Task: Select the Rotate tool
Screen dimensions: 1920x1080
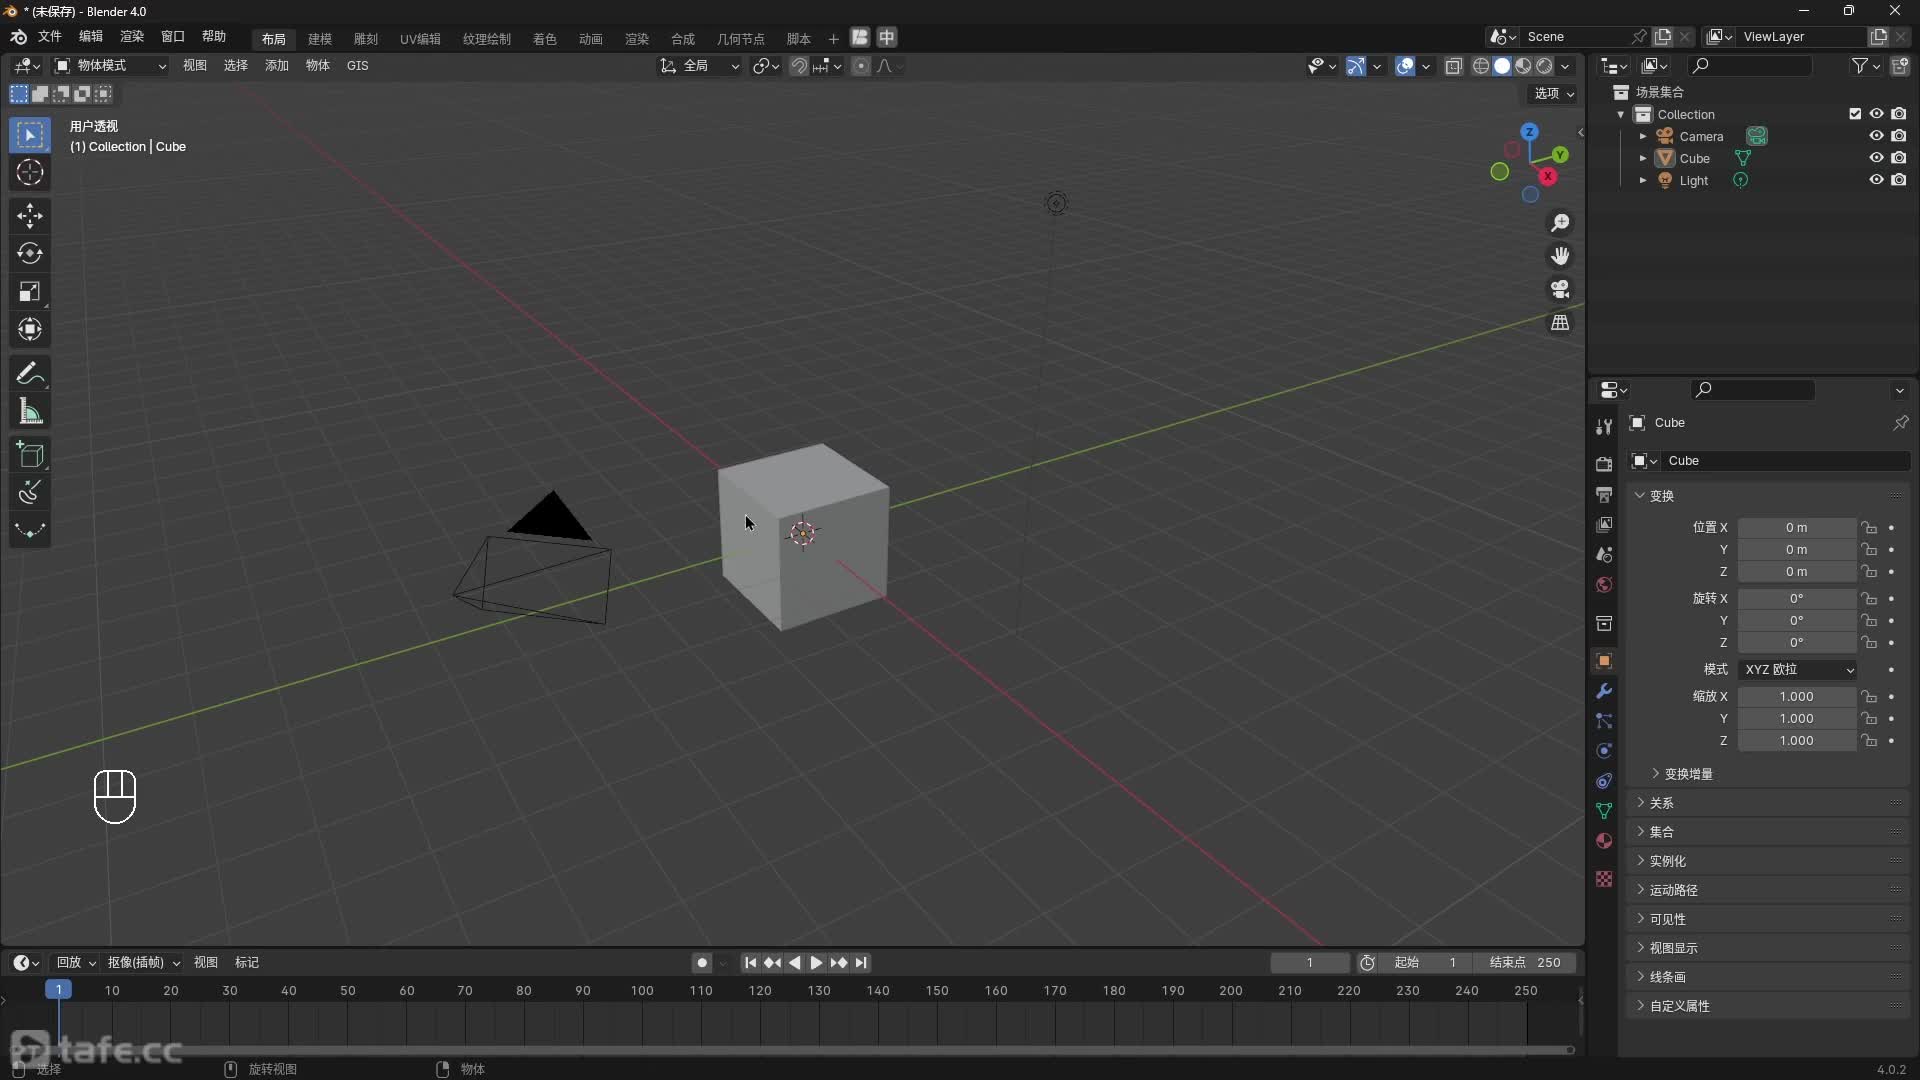Action: pos(30,254)
